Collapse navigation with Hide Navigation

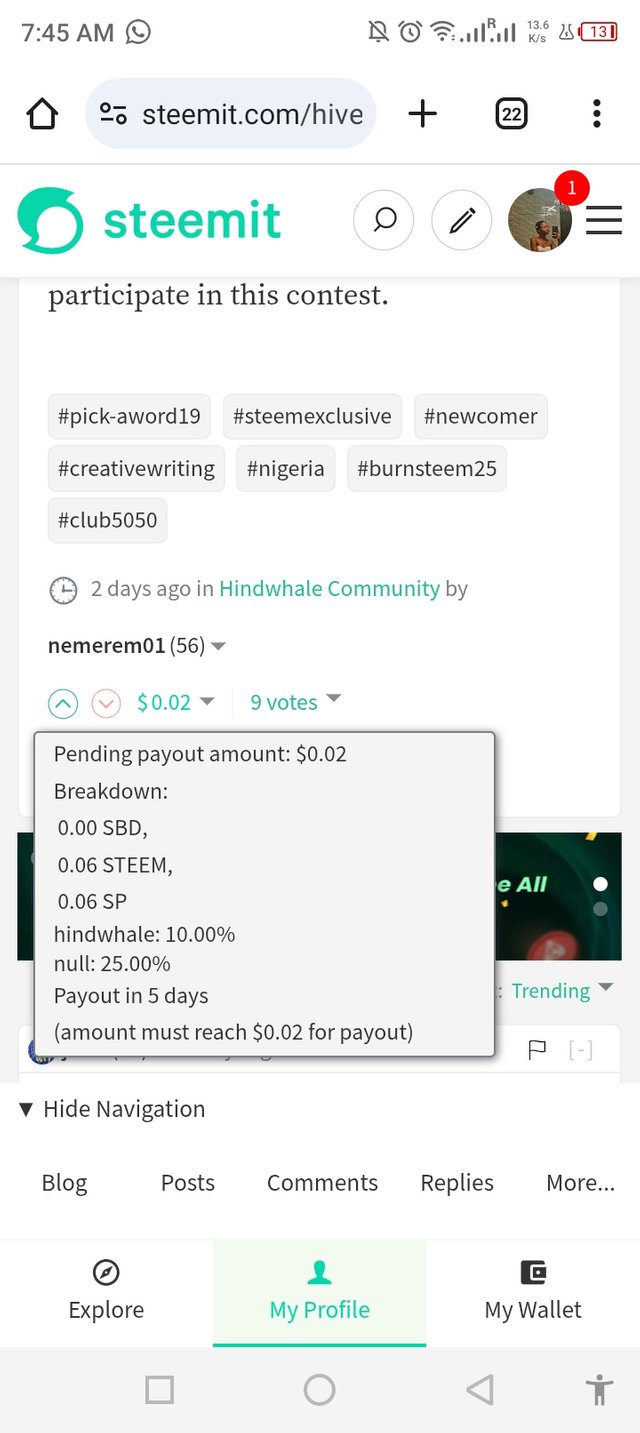[x=112, y=1109]
